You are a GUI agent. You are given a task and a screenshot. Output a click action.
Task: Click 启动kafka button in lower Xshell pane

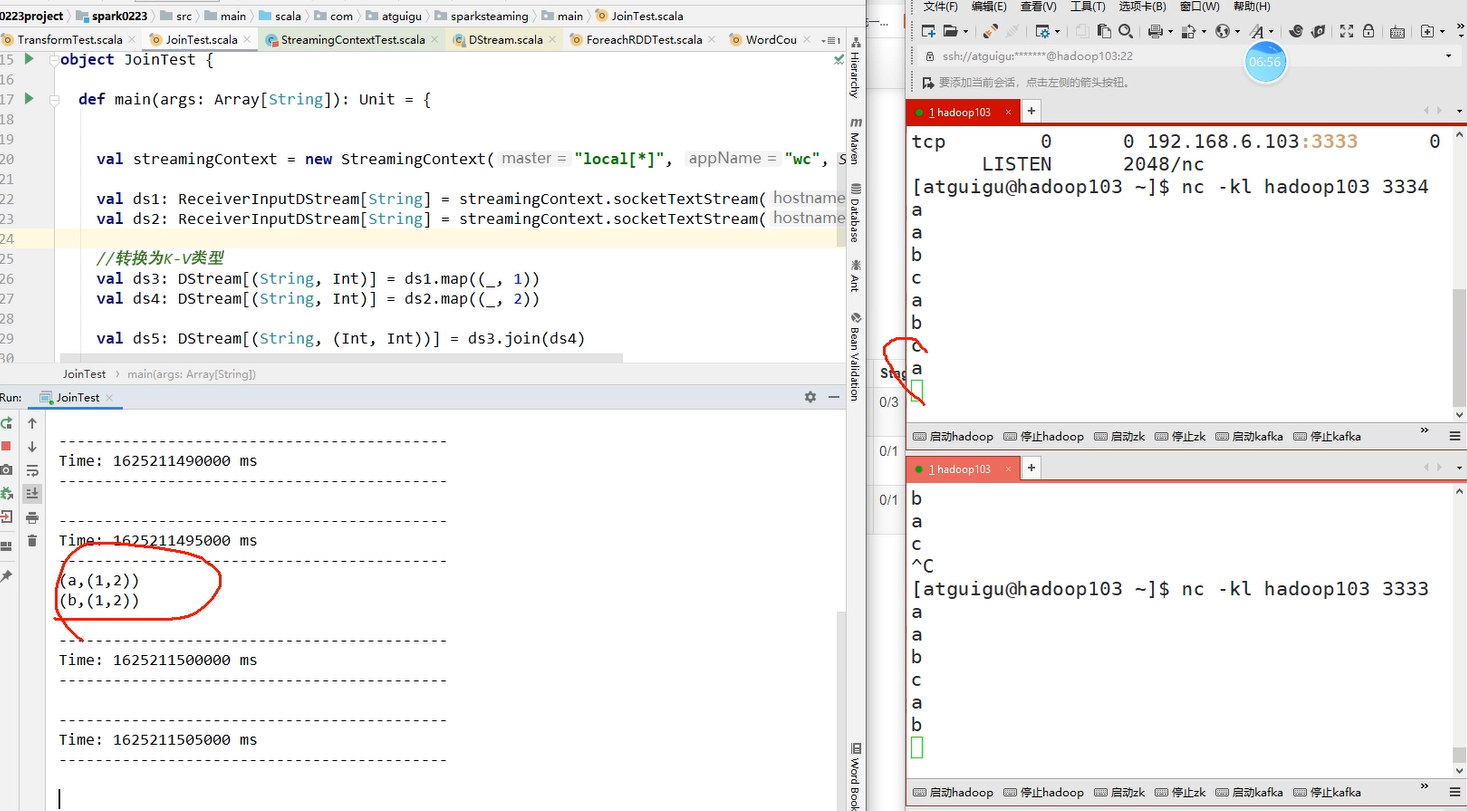[1249, 792]
